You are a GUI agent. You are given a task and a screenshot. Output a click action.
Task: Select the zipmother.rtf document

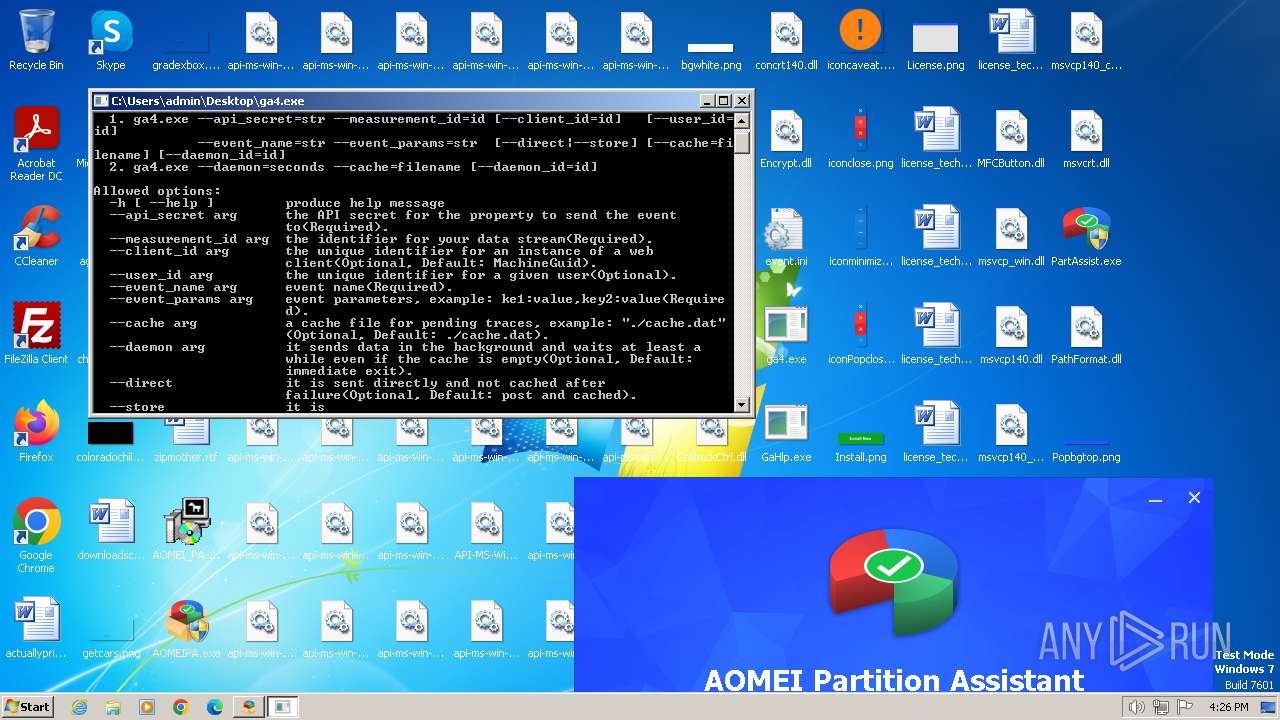[186, 438]
